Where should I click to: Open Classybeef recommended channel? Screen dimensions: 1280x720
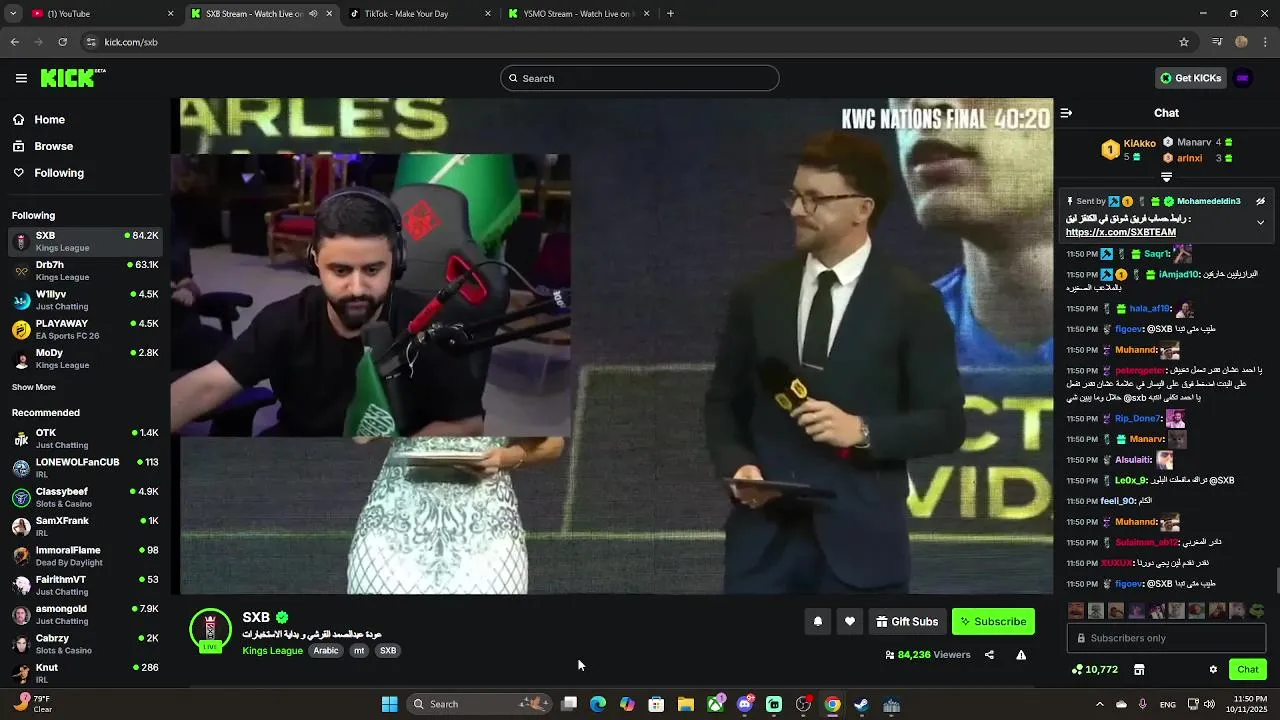point(85,497)
